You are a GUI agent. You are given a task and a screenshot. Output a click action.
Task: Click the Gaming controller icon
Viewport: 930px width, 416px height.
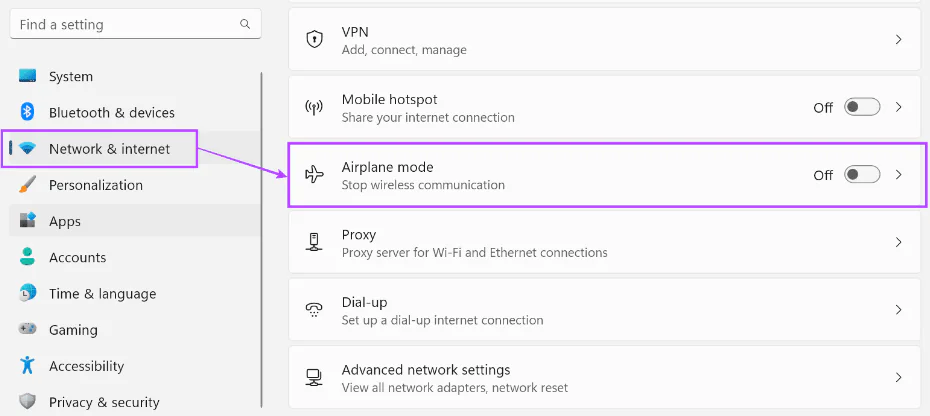28,329
